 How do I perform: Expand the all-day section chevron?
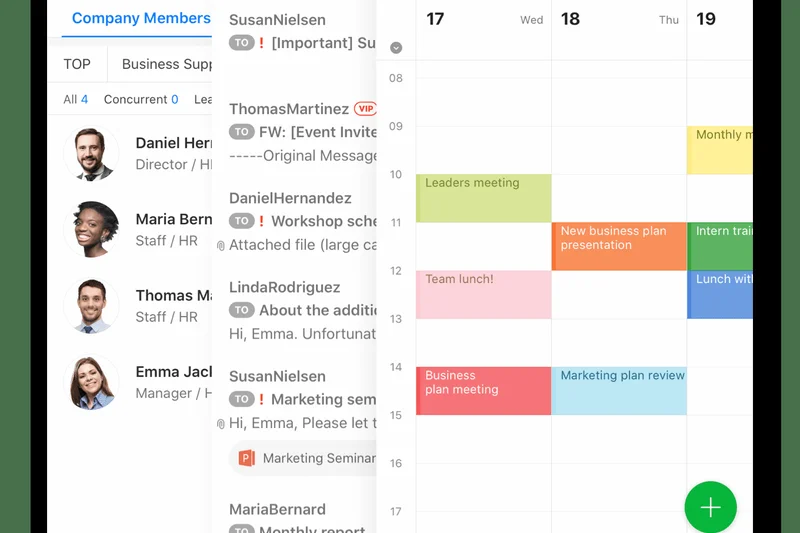(396, 48)
